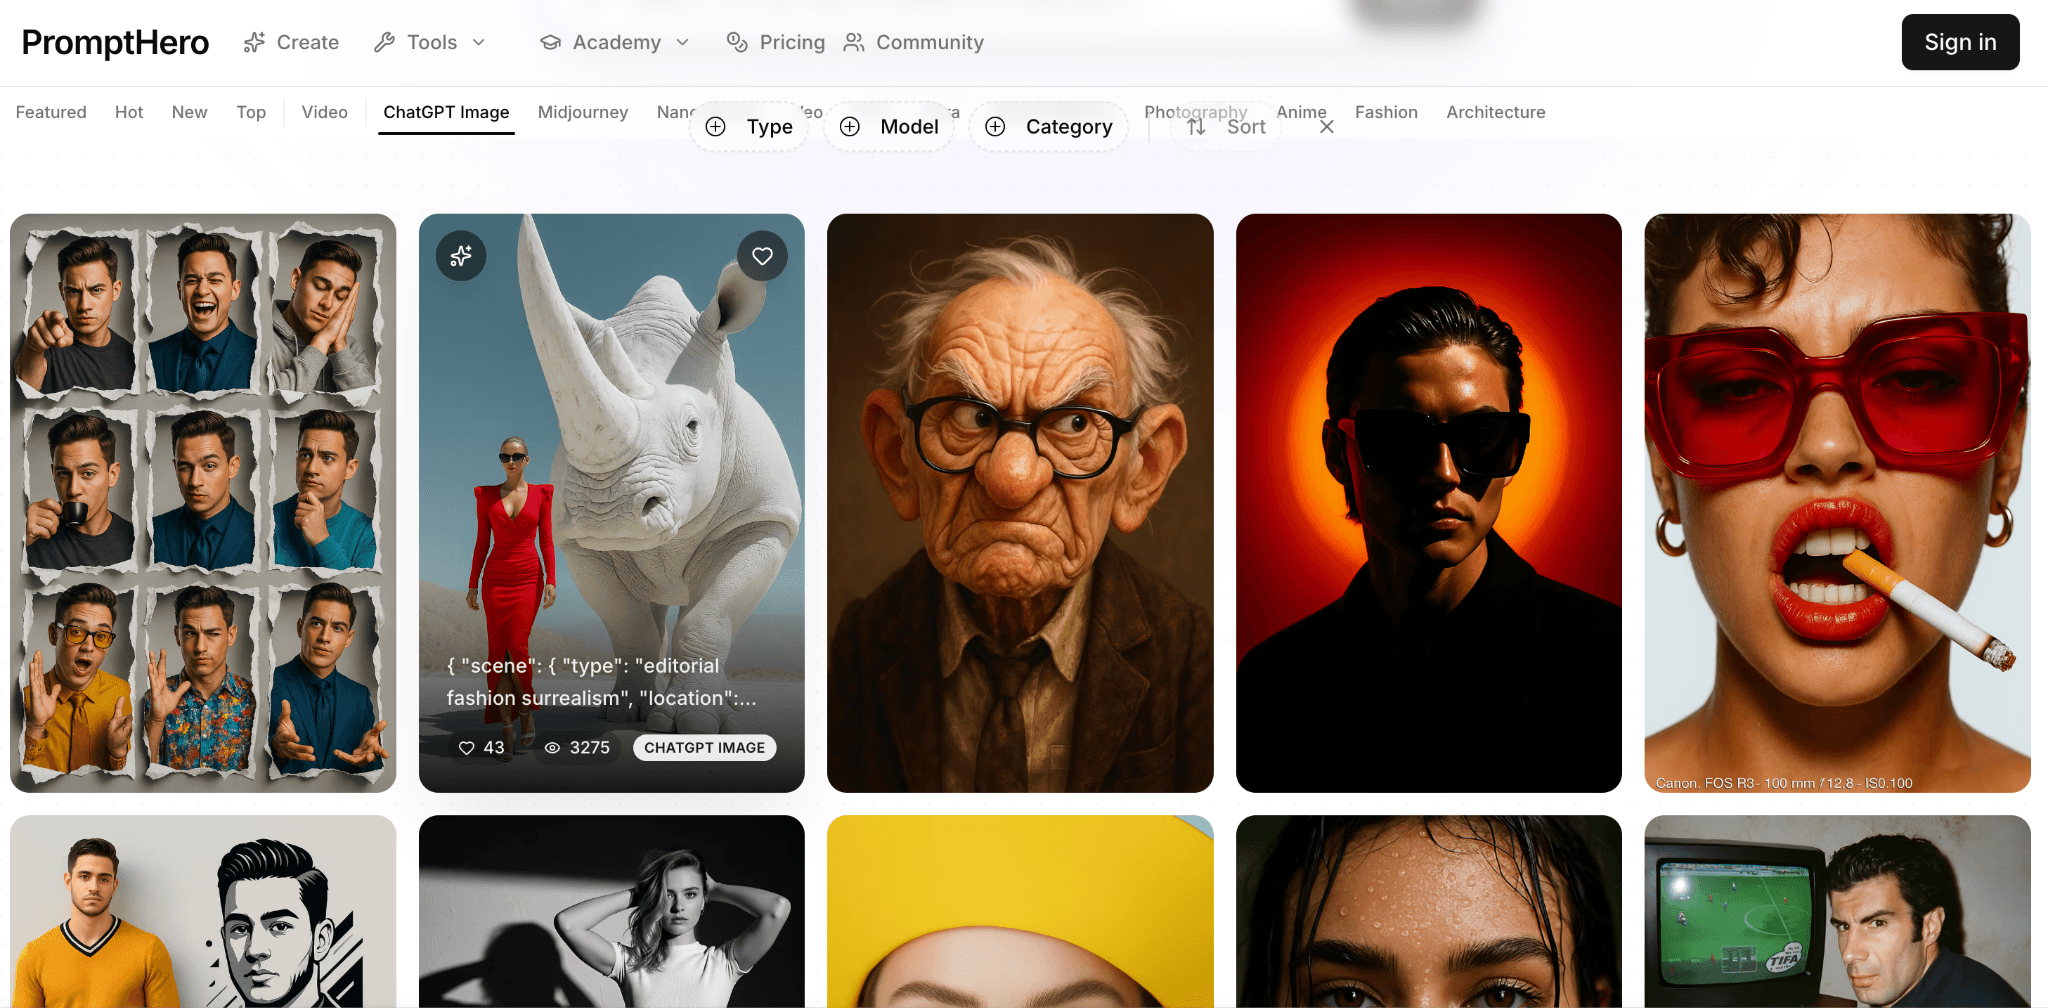This screenshot has width=2048, height=1008.
Task: Open the grumpy old man portrait thumbnail
Action: (1020, 502)
